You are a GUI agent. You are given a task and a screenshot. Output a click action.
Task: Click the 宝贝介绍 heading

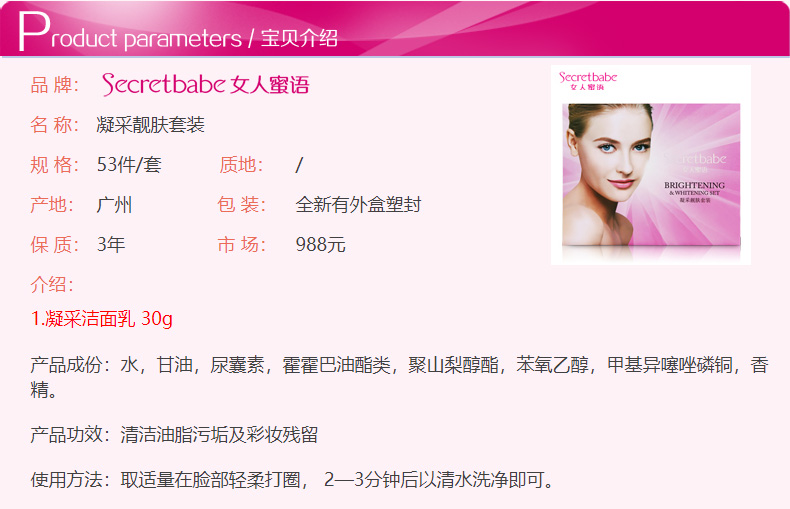pyautogui.click(x=299, y=38)
